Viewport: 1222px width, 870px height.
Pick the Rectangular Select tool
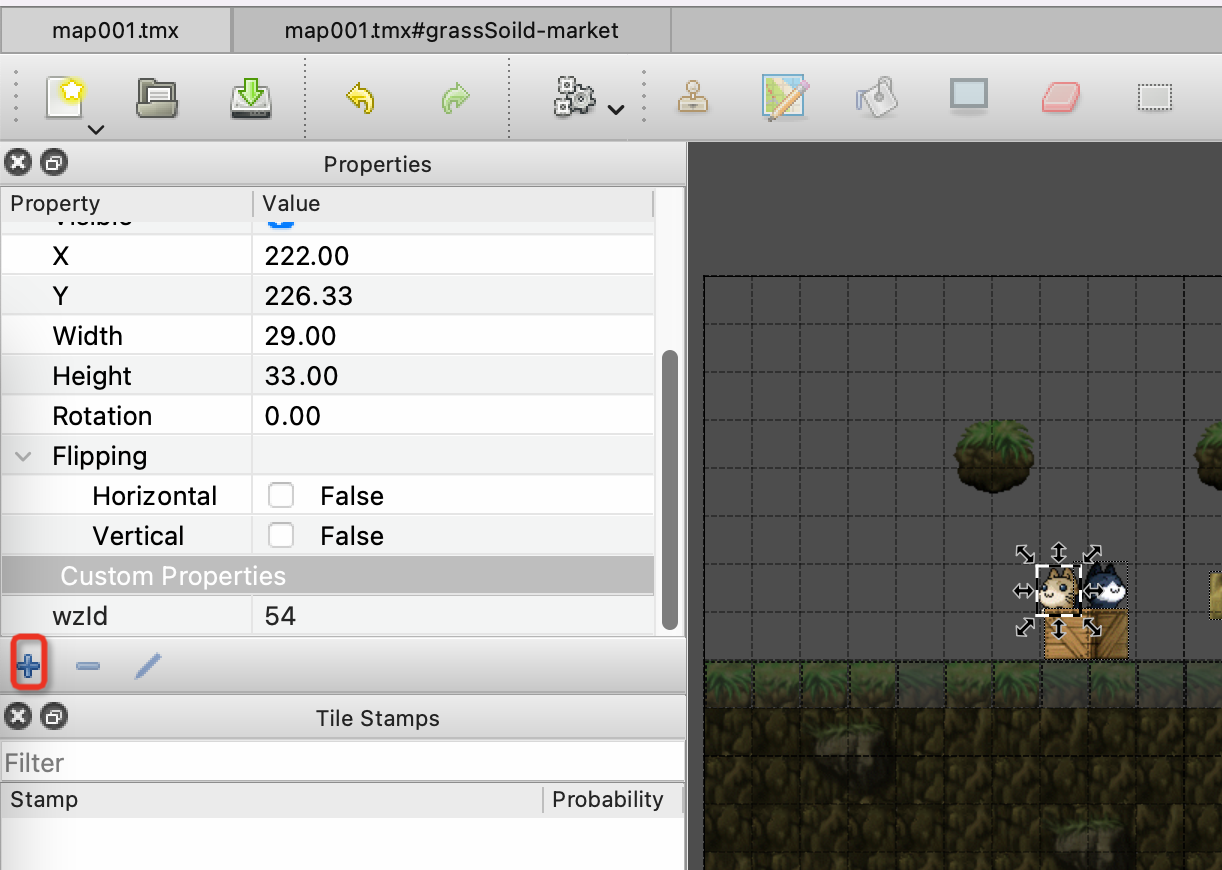(x=1155, y=97)
